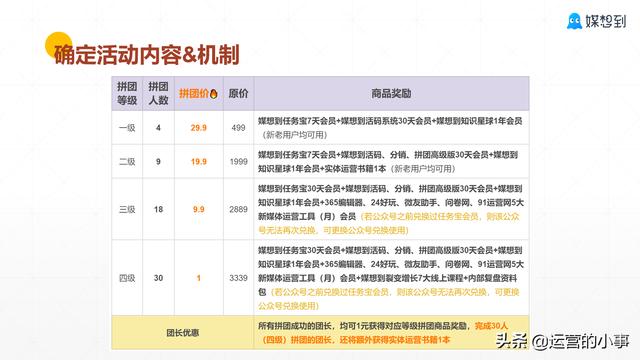Select the 四级 level cell
The image size is (640, 360).
[x=127, y=278]
